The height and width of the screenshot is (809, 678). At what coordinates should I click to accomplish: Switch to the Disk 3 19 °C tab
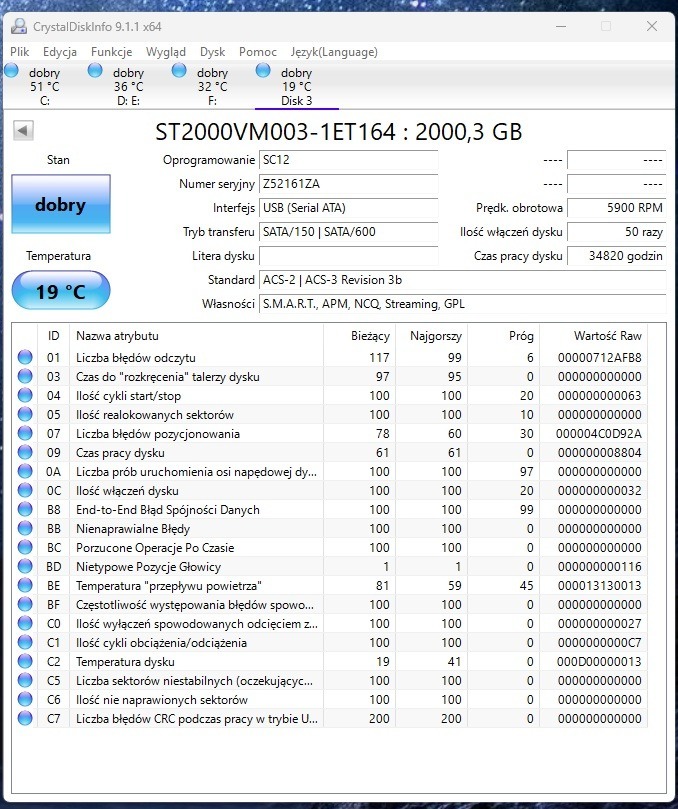297,86
